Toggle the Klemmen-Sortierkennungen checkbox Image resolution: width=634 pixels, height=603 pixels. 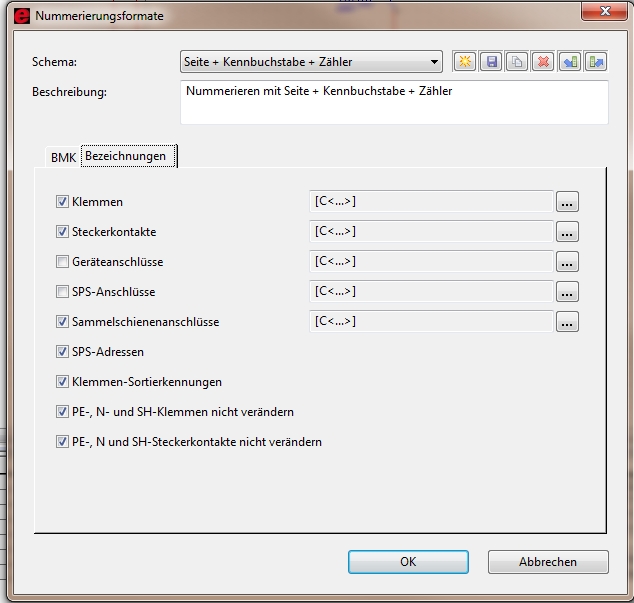point(62,382)
